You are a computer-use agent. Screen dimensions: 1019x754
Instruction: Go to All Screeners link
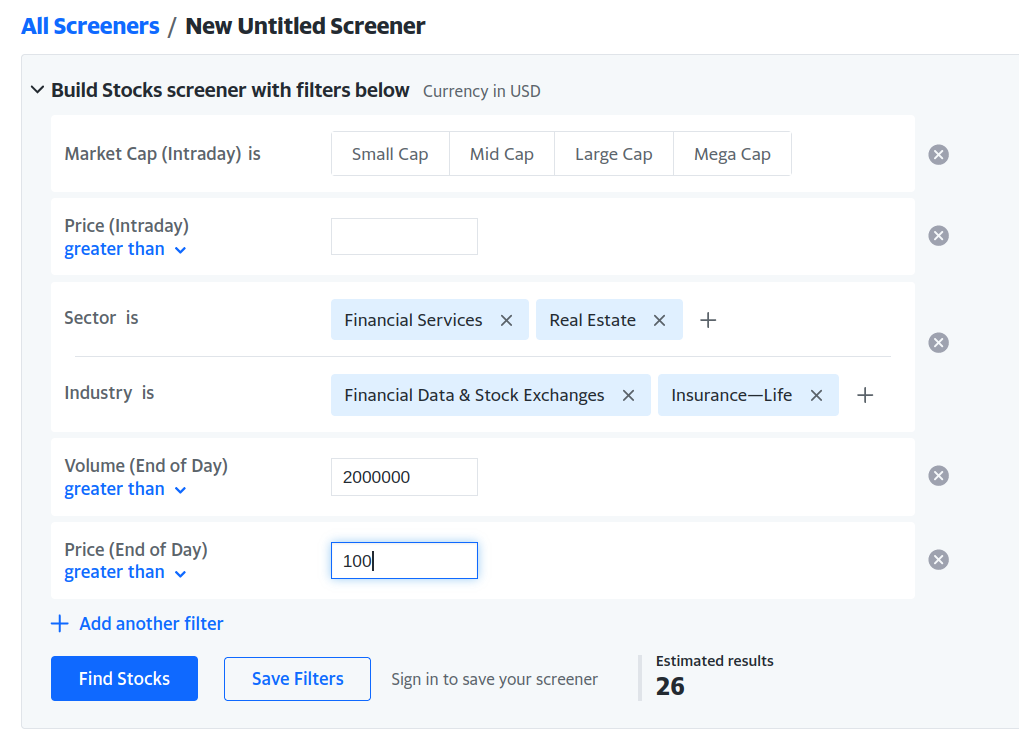[90, 26]
